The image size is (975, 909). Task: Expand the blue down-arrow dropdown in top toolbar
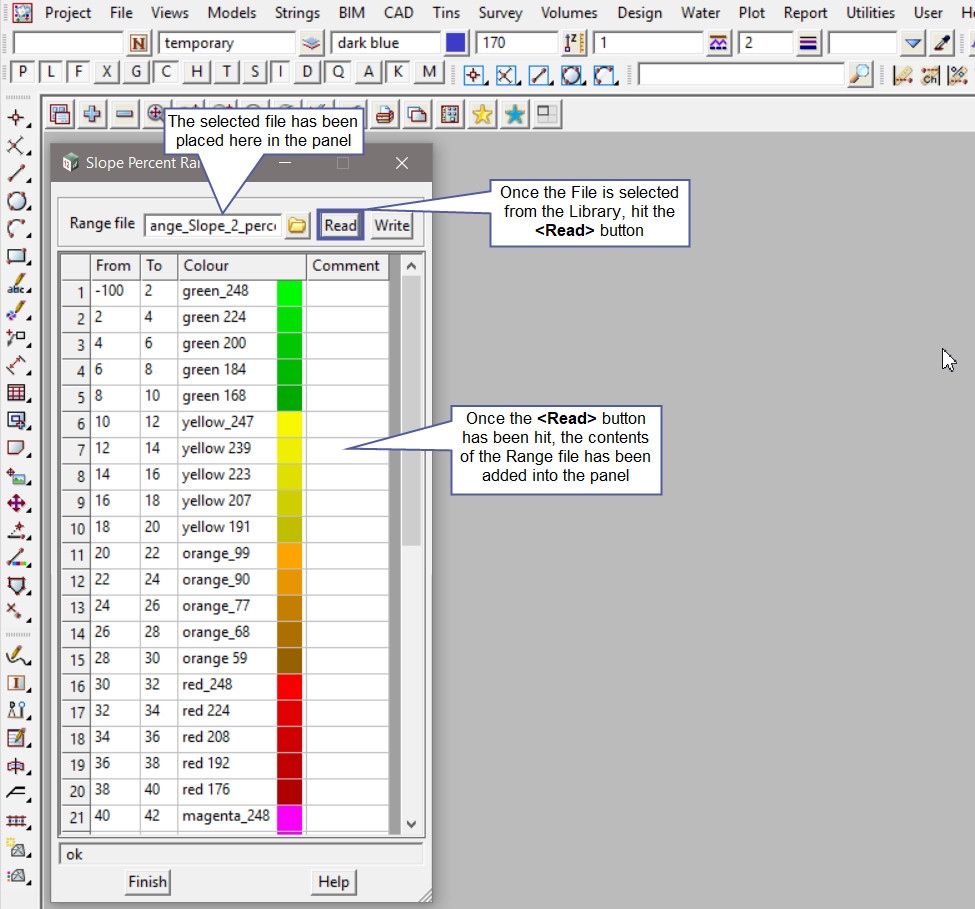pos(912,43)
